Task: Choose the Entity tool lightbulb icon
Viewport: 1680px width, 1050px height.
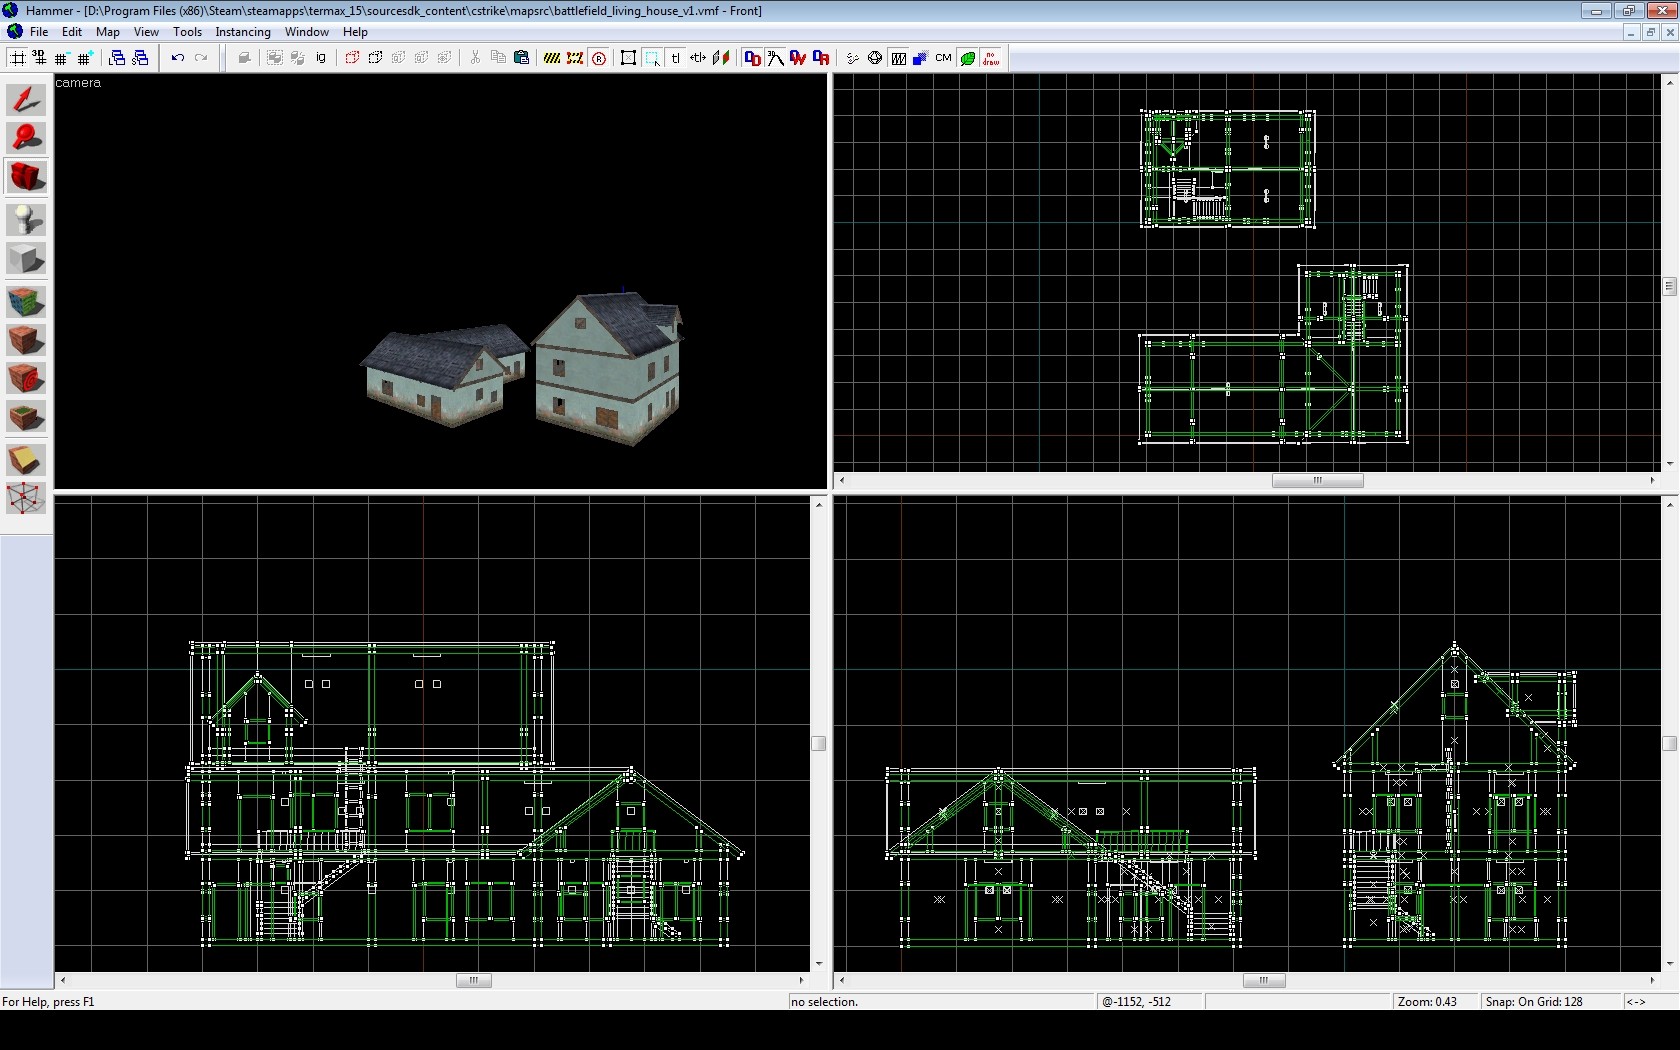Action: [x=26, y=219]
